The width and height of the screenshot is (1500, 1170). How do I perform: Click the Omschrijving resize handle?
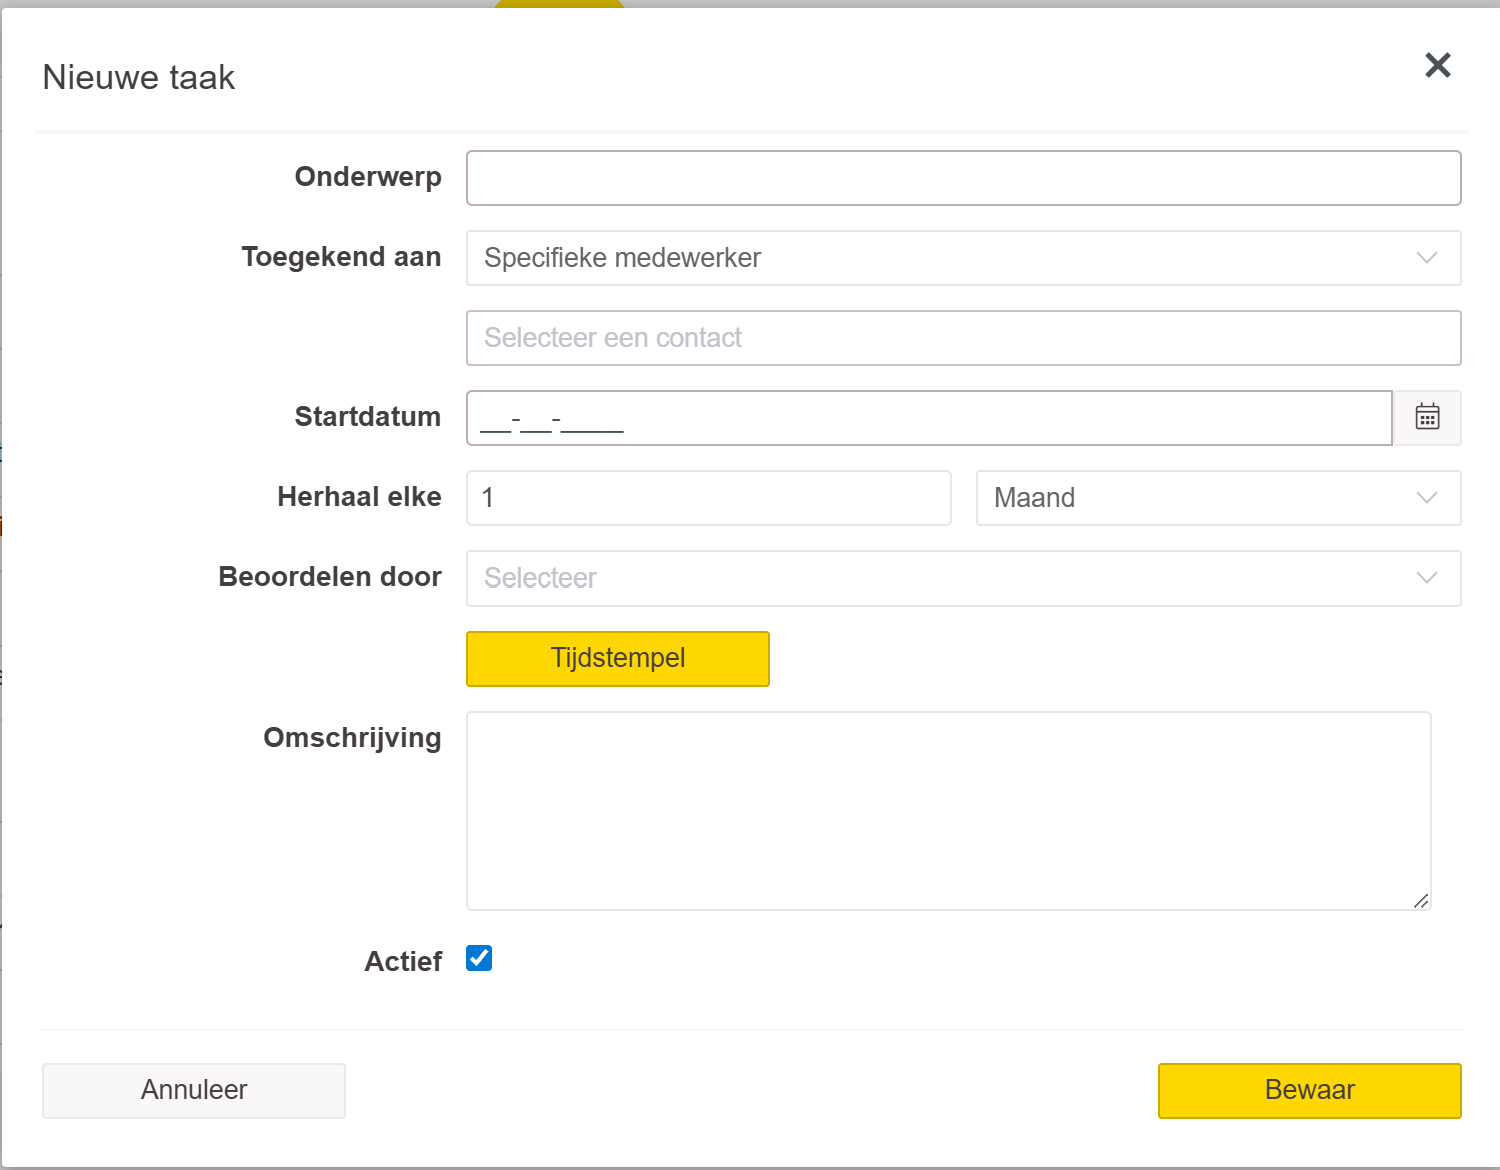(x=1421, y=901)
